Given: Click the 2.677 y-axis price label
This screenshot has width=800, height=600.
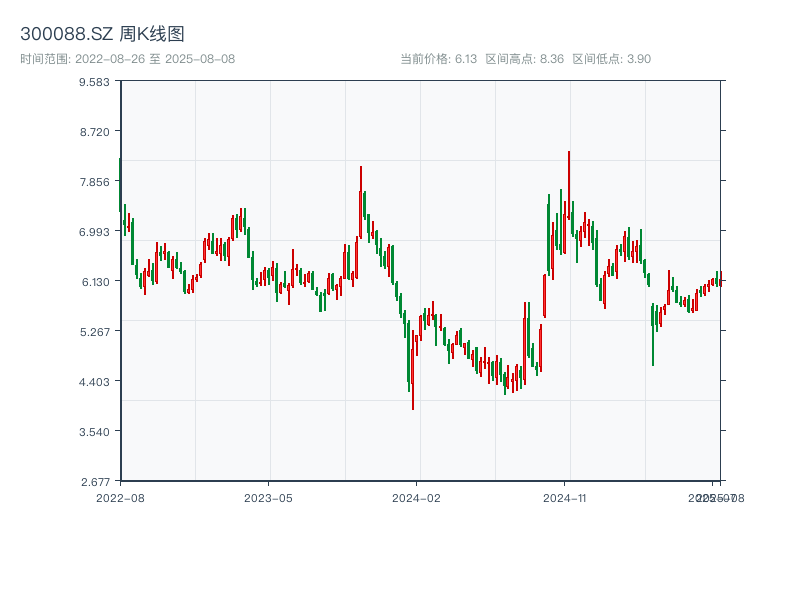Looking at the screenshot, I should coord(94,481).
